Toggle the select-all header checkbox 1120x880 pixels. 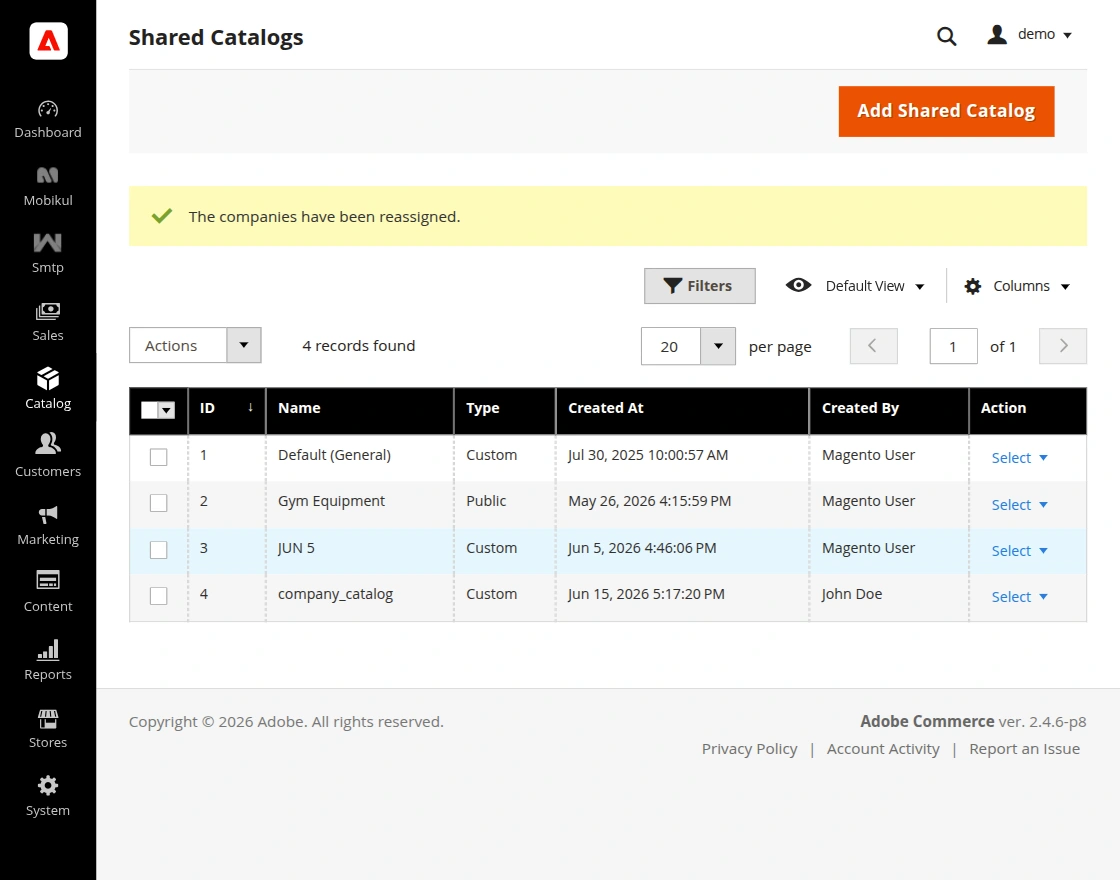pos(149,410)
